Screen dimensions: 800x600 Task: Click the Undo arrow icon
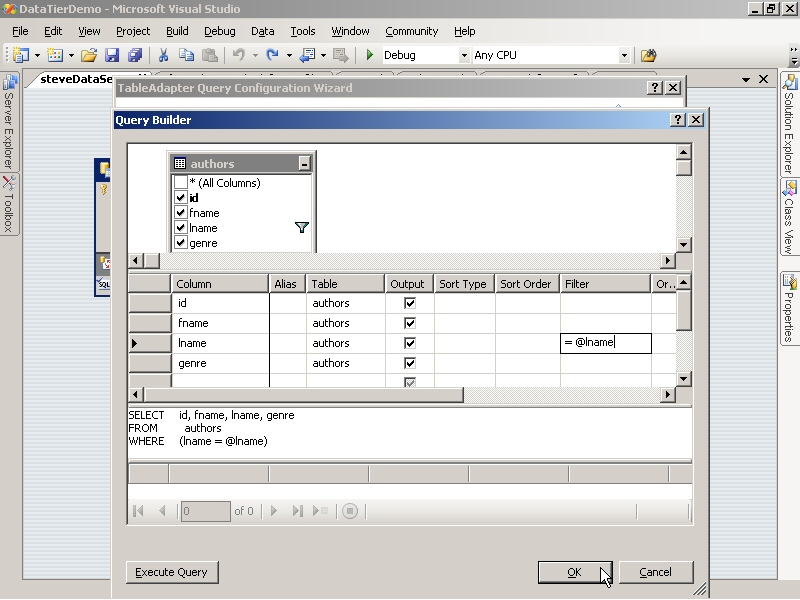[x=239, y=55]
